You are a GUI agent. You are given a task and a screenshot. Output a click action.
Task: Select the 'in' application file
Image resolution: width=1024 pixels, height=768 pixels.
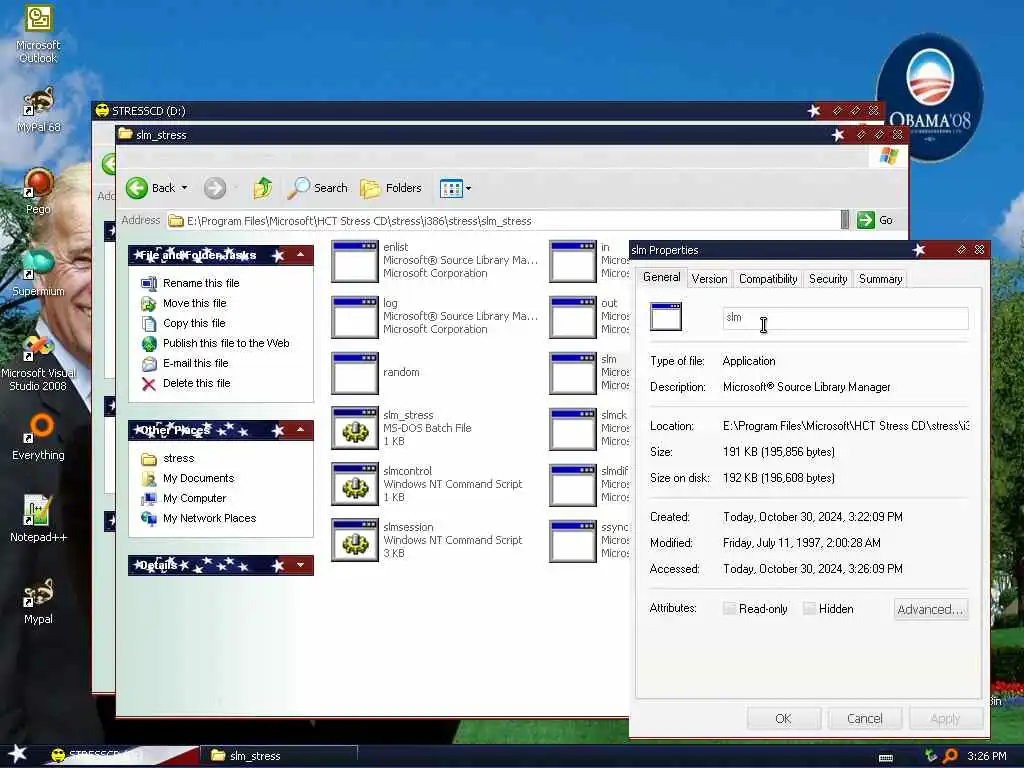coord(588,261)
